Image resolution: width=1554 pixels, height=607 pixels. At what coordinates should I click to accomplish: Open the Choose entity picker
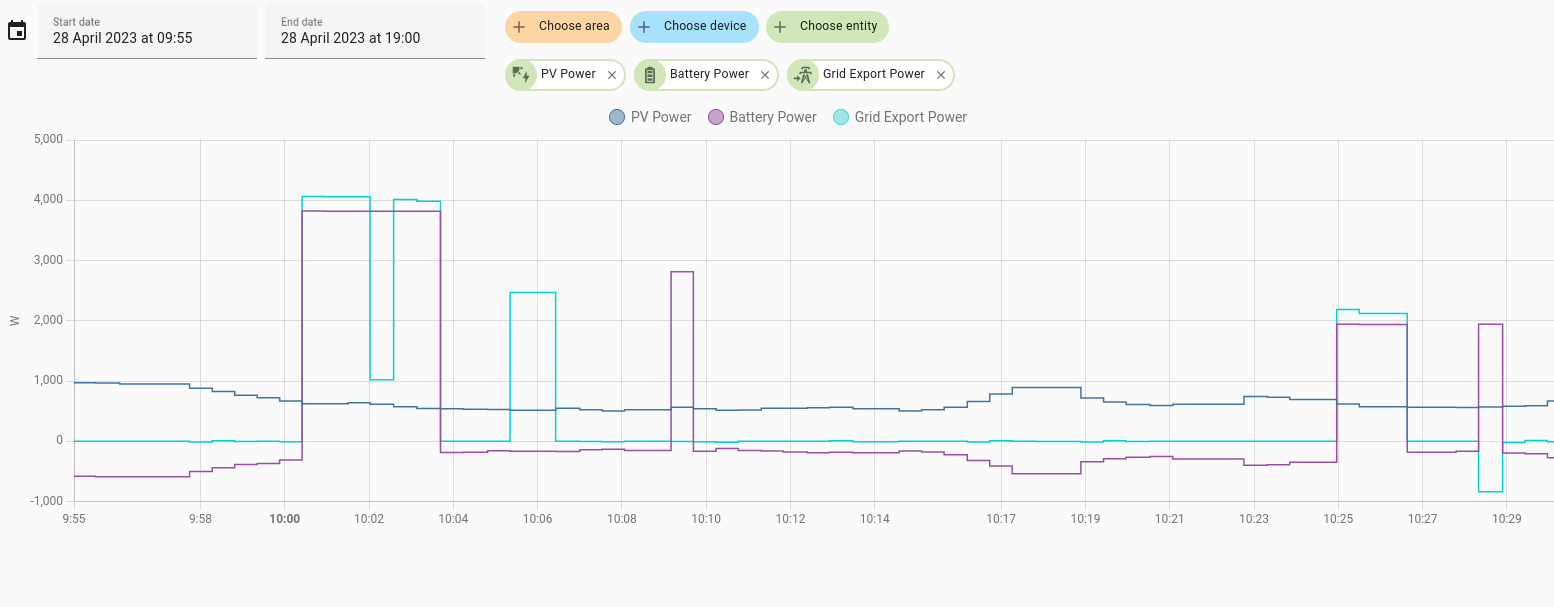click(827, 27)
